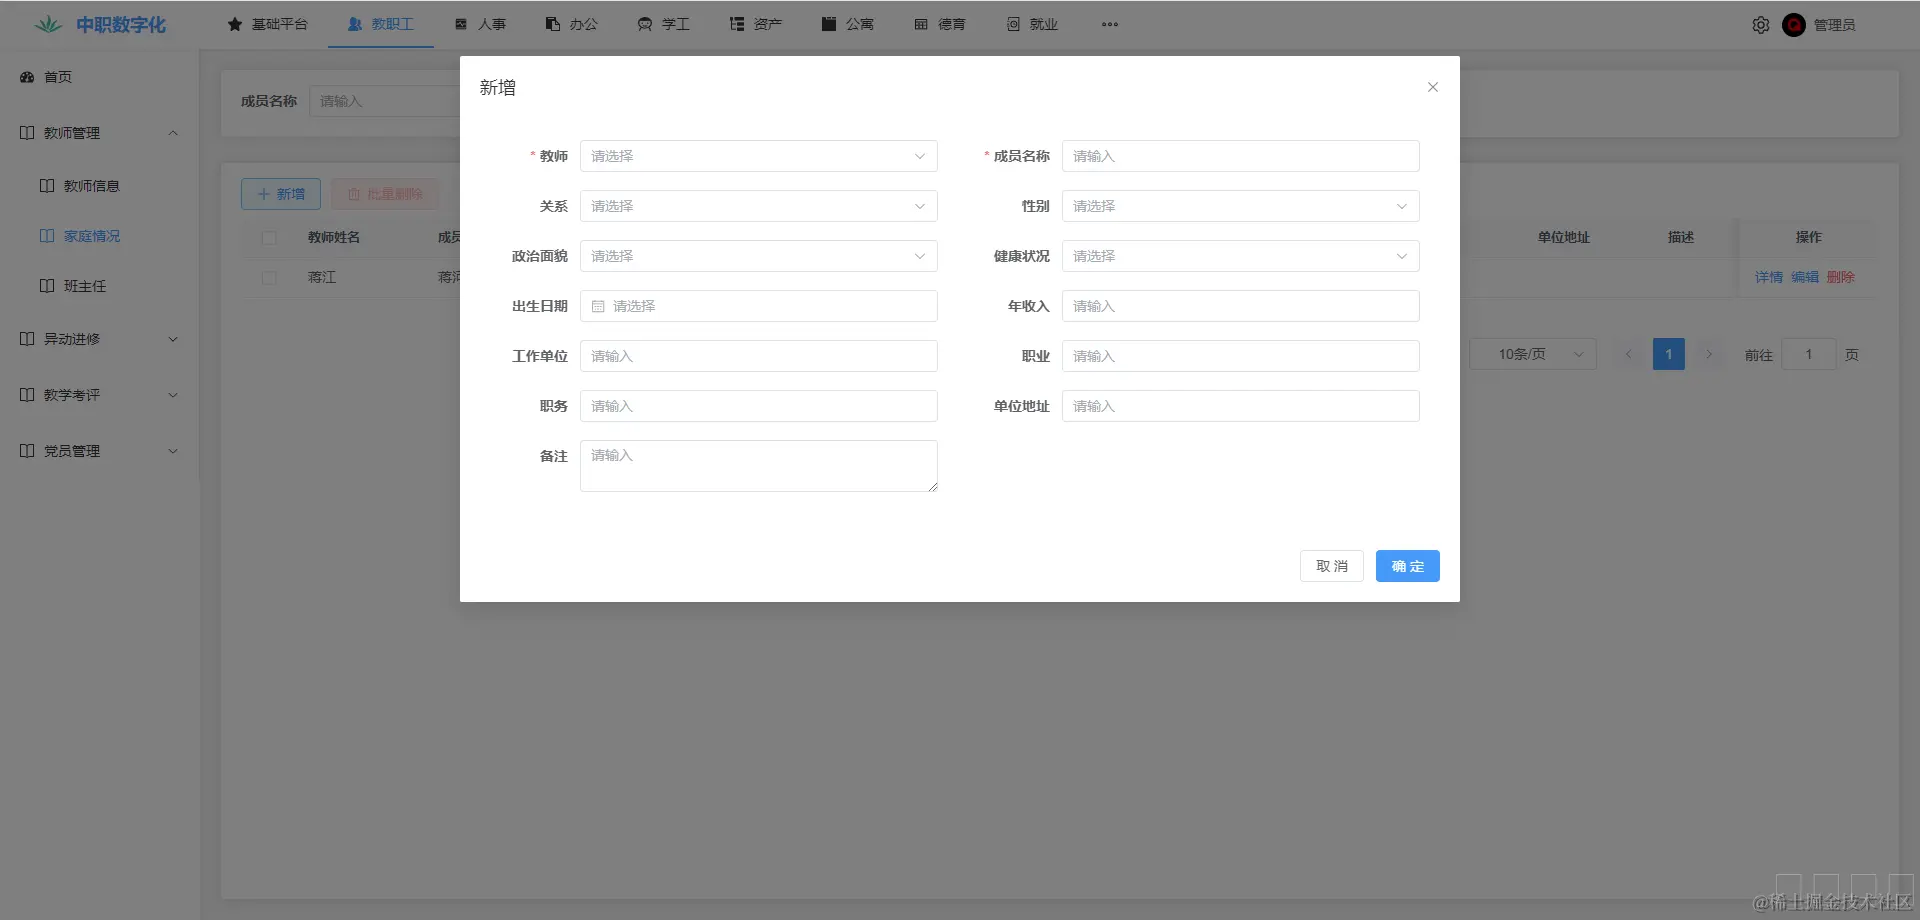
Task: Click the 成员名称 input in dialog
Action: 1241,156
